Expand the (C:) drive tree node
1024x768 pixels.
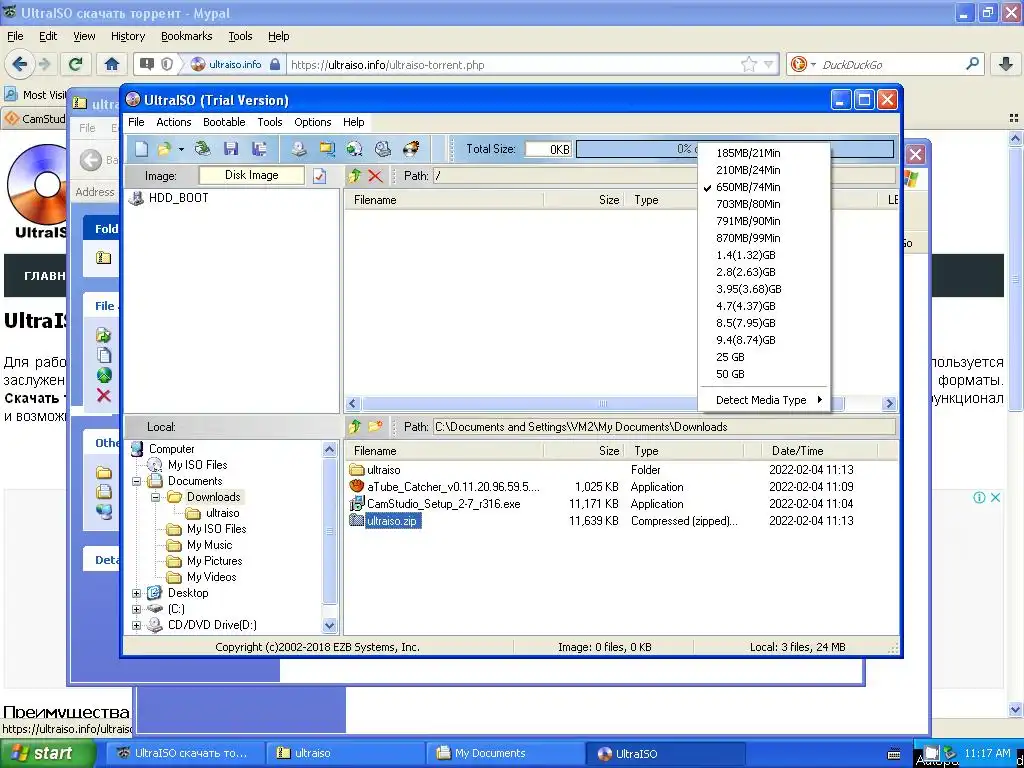136,609
